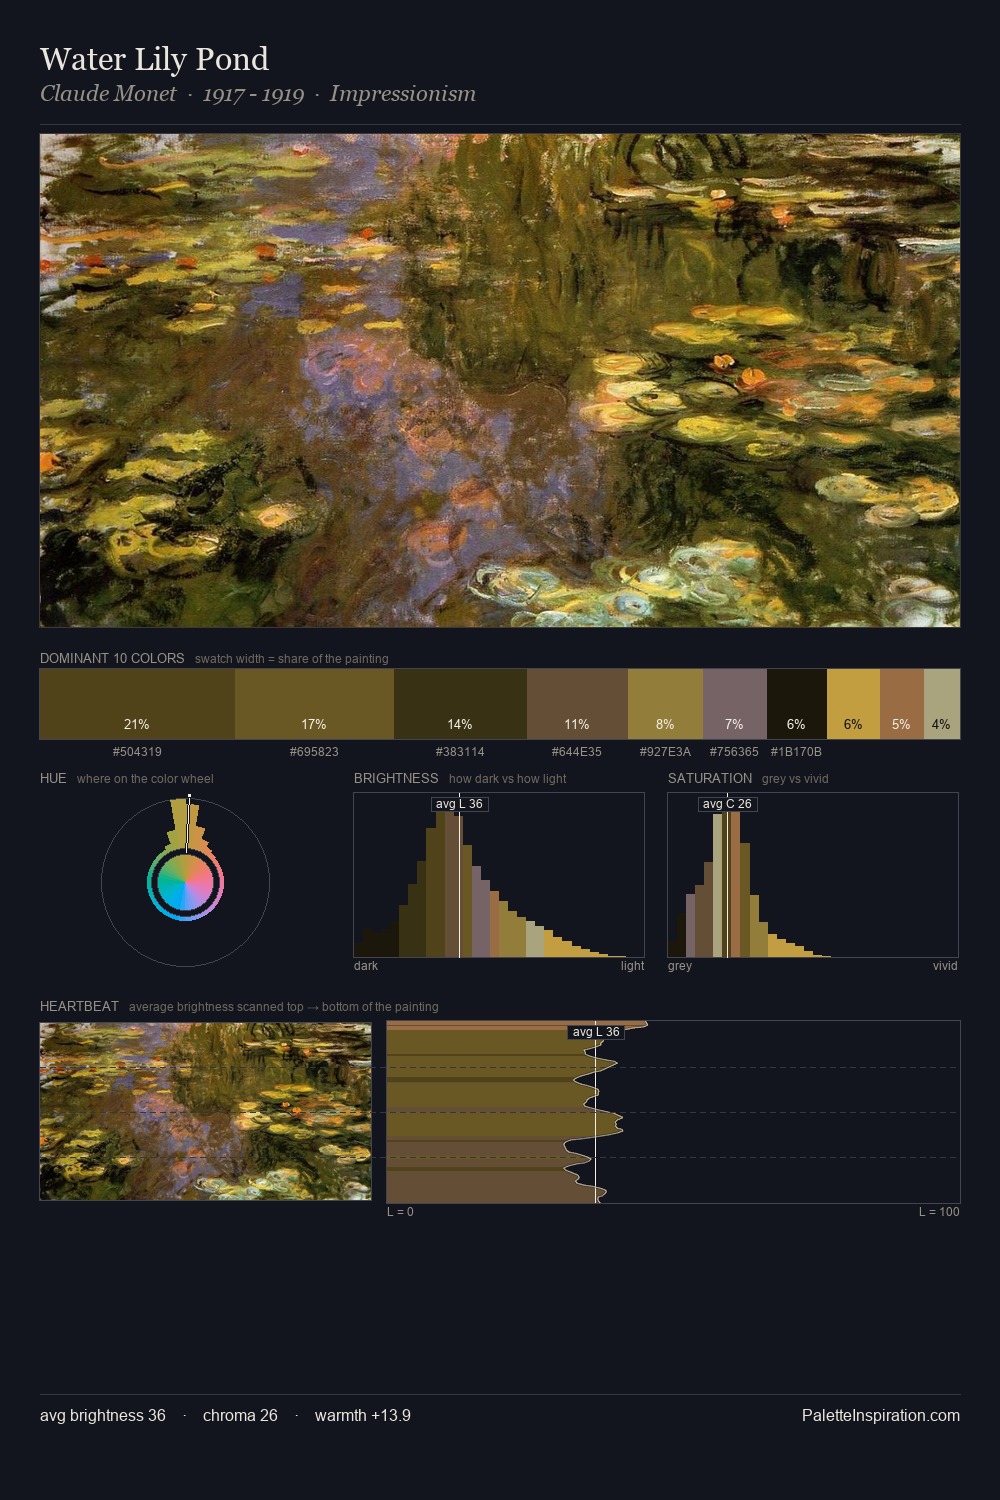Choose the 6% near-black swatch #1B170B
This screenshot has width=1000, height=1500.
coord(797,704)
